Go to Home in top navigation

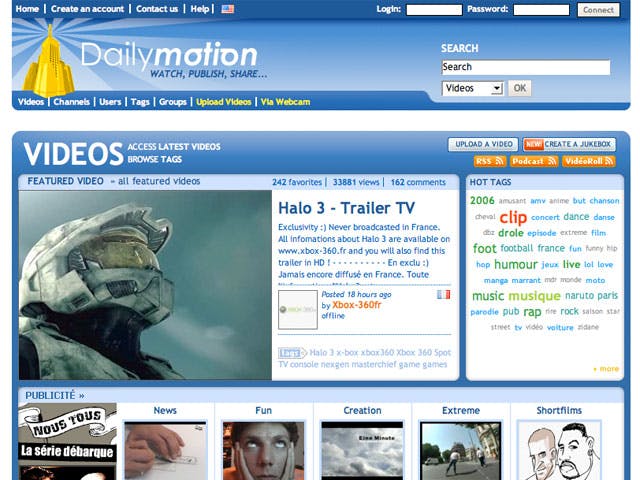coord(27,9)
